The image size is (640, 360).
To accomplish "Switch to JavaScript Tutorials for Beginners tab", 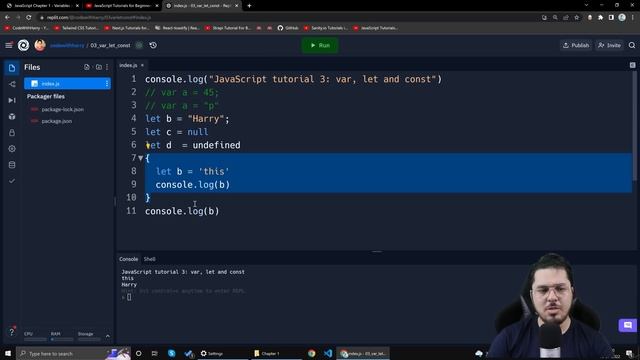I will click(122, 6).
